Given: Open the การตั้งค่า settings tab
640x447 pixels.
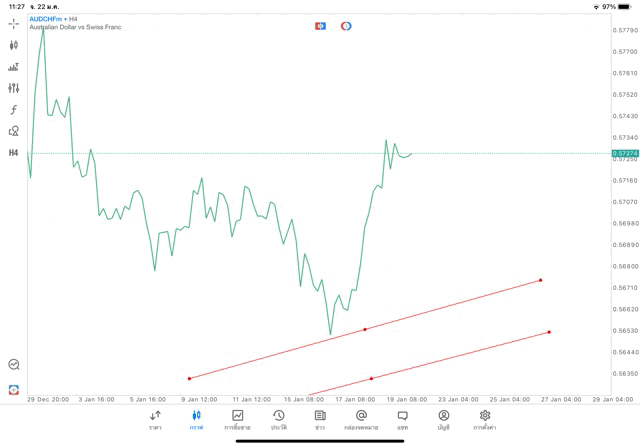Looking at the screenshot, I should tap(485, 420).
